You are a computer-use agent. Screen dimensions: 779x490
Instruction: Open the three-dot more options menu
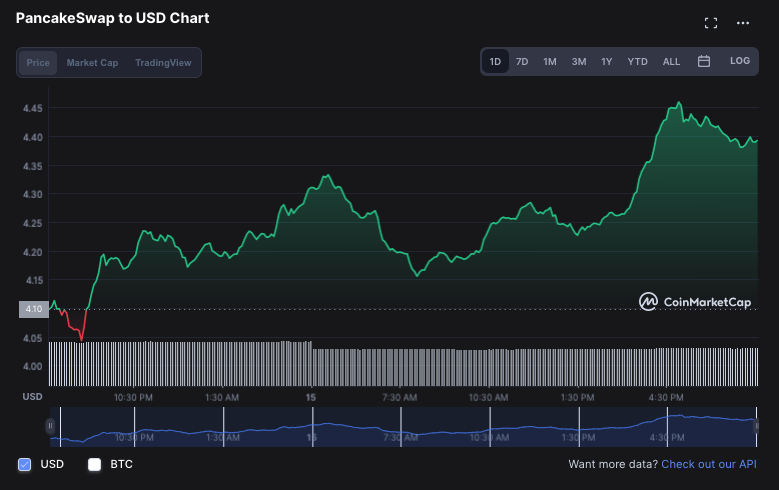tap(743, 23)
